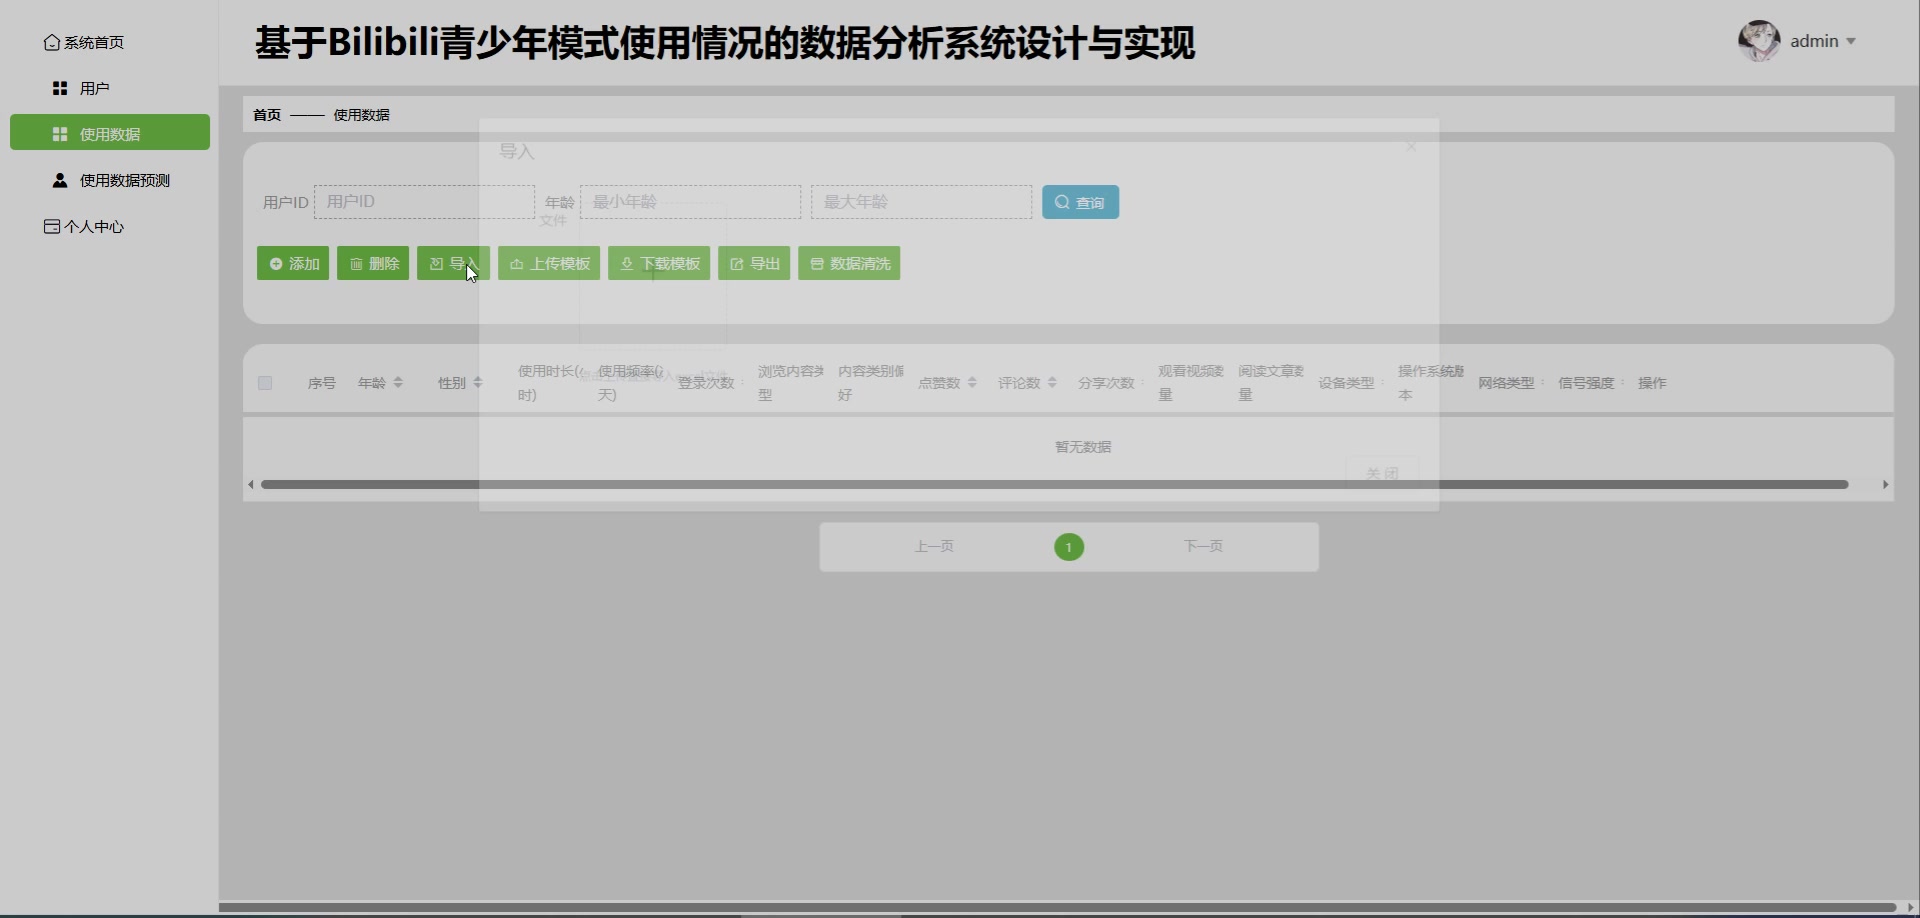Click the table scrollbar's left arrow
This screenshot has height=918, width=1920.
[250, 485]
